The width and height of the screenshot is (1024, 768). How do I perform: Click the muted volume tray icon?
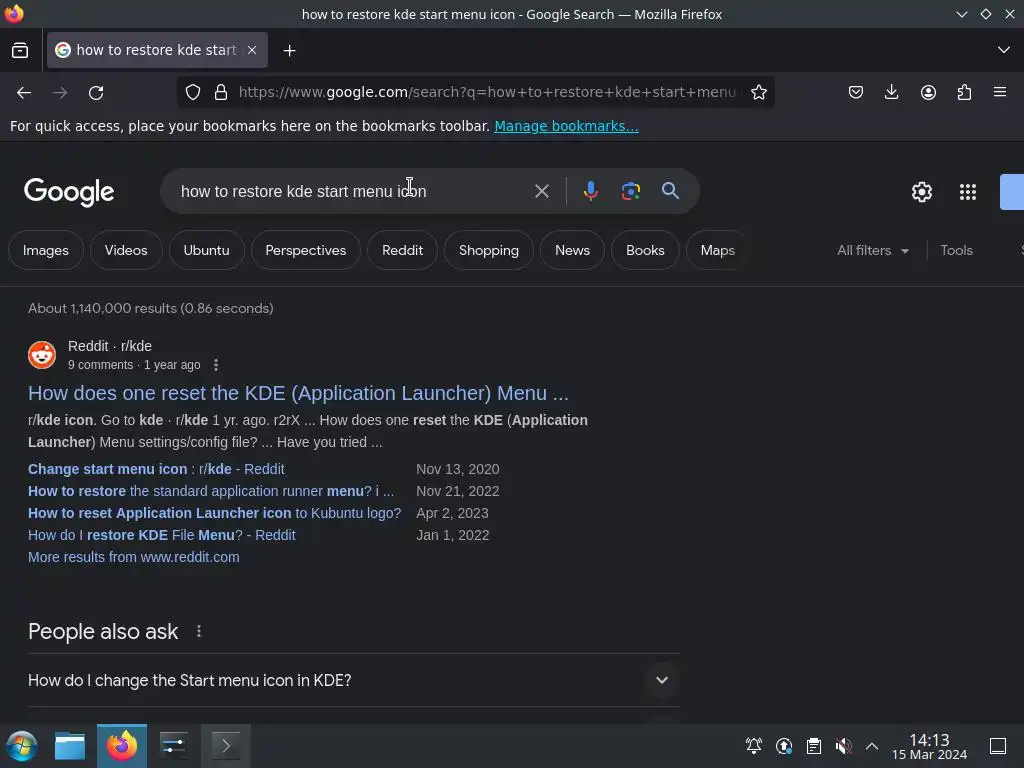coord(843,746)
